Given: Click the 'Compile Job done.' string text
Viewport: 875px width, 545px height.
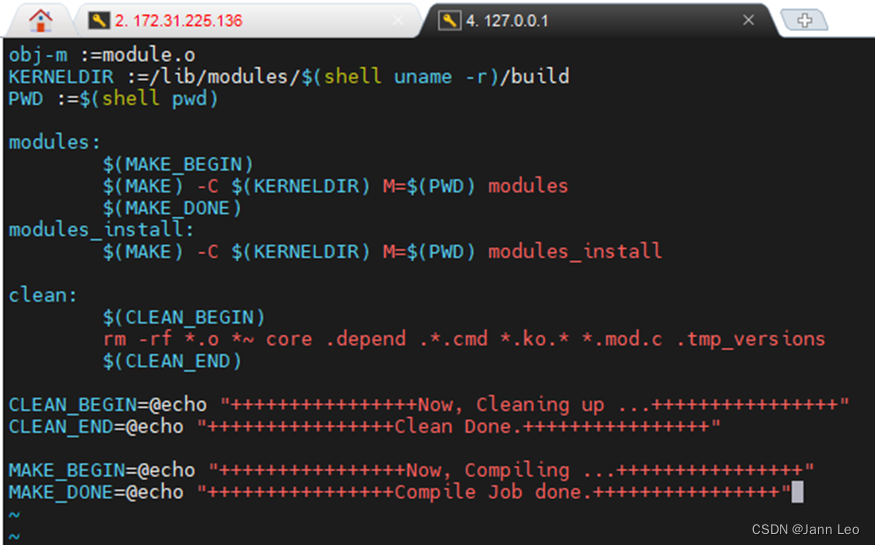Looking at the screenshot, I should [493, 492].
